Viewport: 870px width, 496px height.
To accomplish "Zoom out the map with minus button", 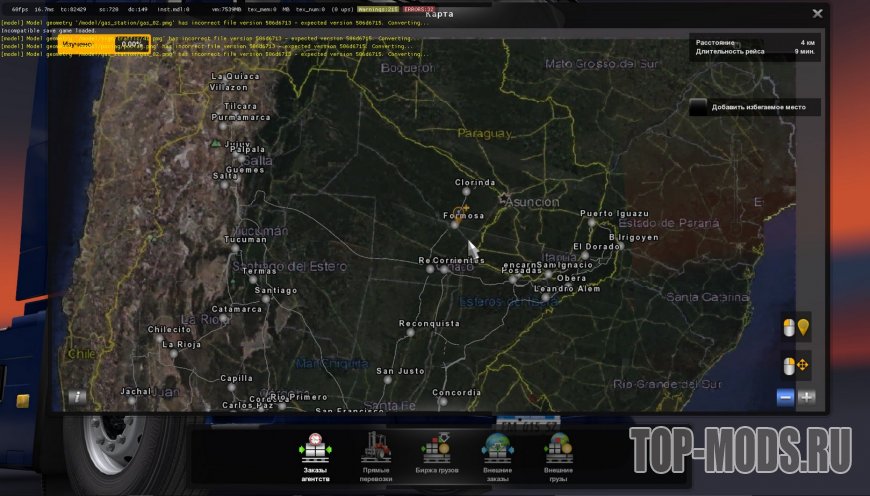I will point(786,397).
